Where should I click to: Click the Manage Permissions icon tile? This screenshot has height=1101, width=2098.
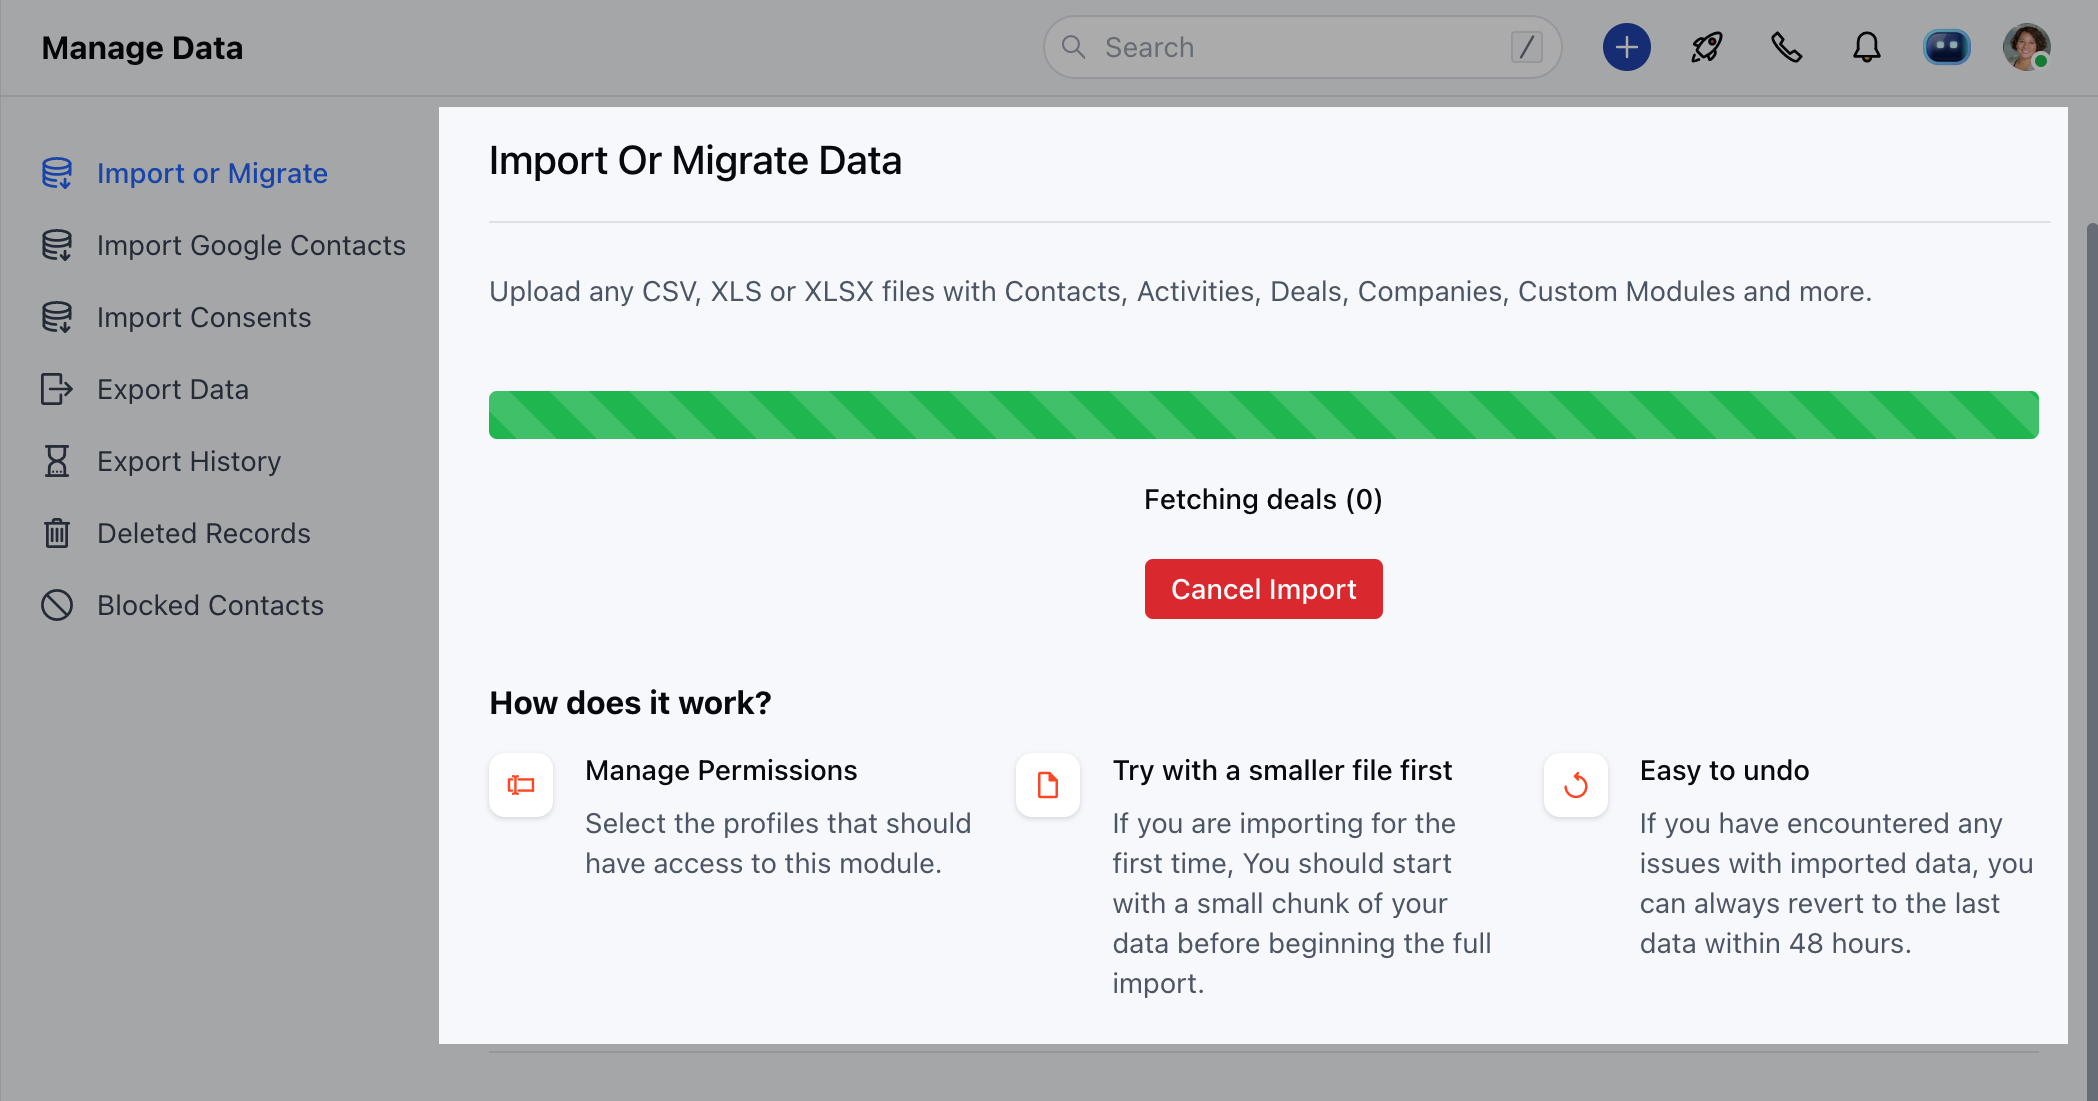pos(521,785)
